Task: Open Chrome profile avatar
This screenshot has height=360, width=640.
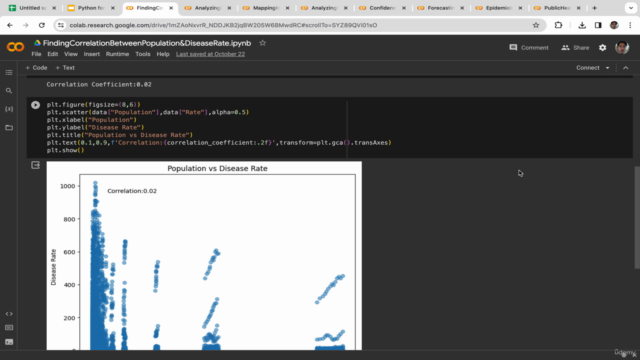Action: [x=614, y=25]
